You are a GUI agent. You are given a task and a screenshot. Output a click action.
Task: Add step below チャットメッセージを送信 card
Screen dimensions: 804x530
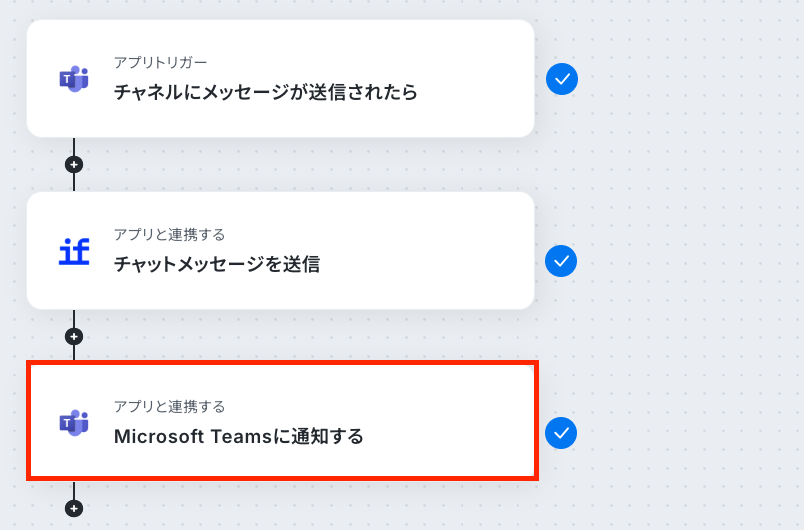[x=74, y=337]
